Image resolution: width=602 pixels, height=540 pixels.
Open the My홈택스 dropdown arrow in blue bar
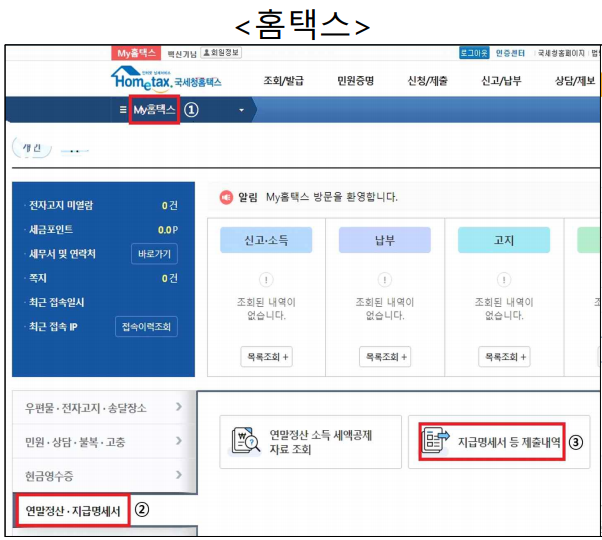tap(241, 110)
